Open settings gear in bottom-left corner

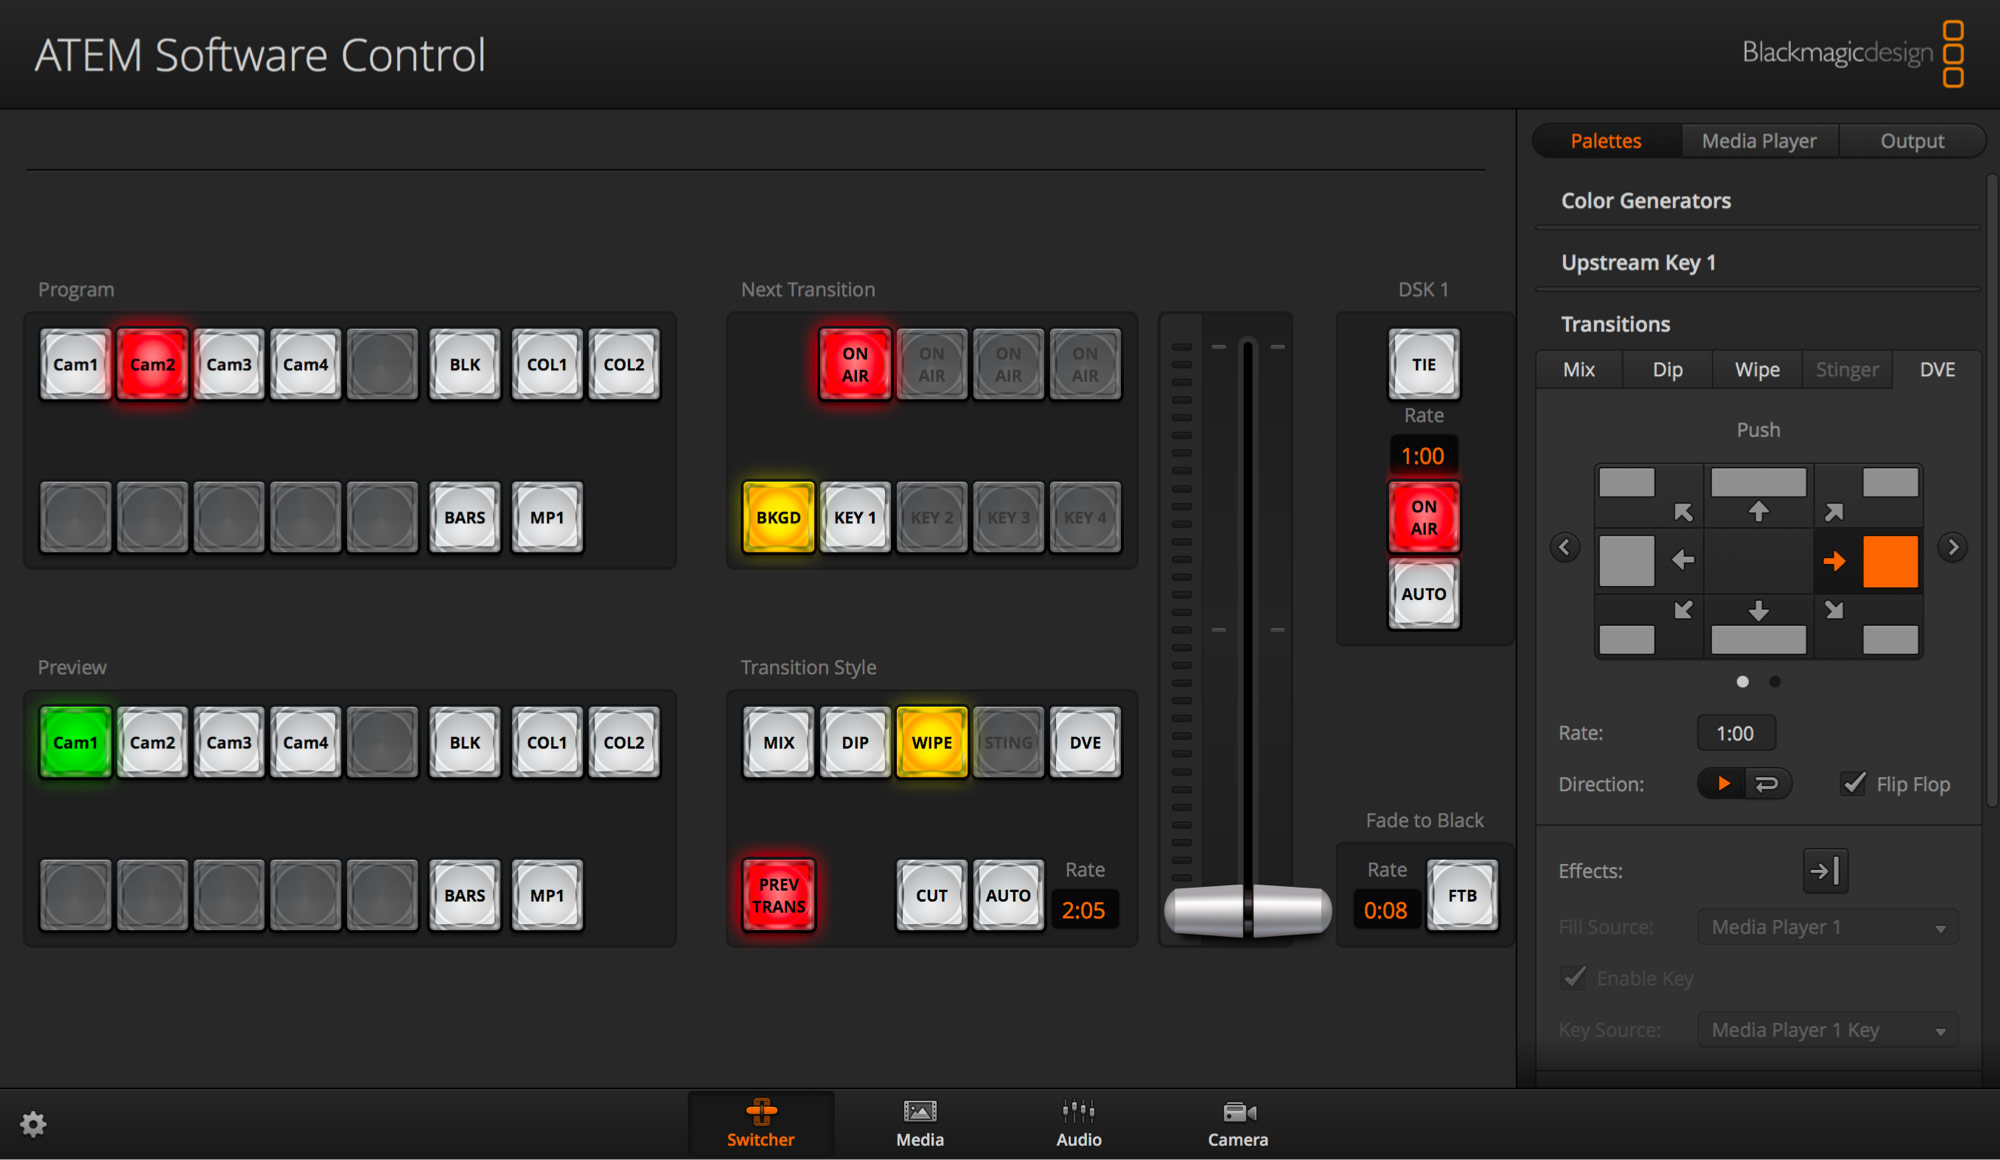click(x=33, y=1124)
